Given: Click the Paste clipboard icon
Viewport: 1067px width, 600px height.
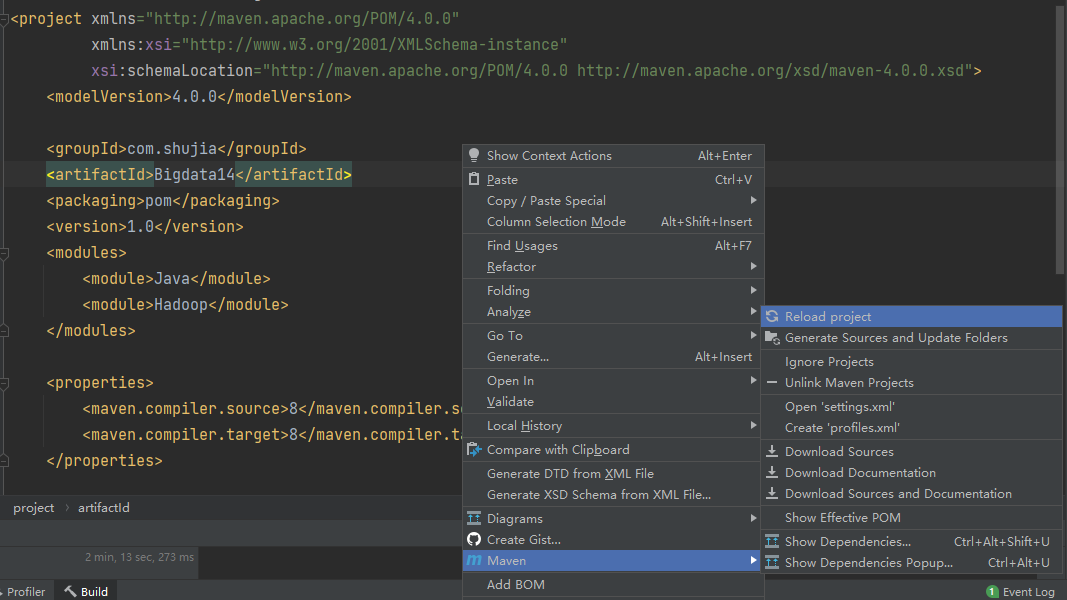Looking at the screenshot, I should [474, 180].
